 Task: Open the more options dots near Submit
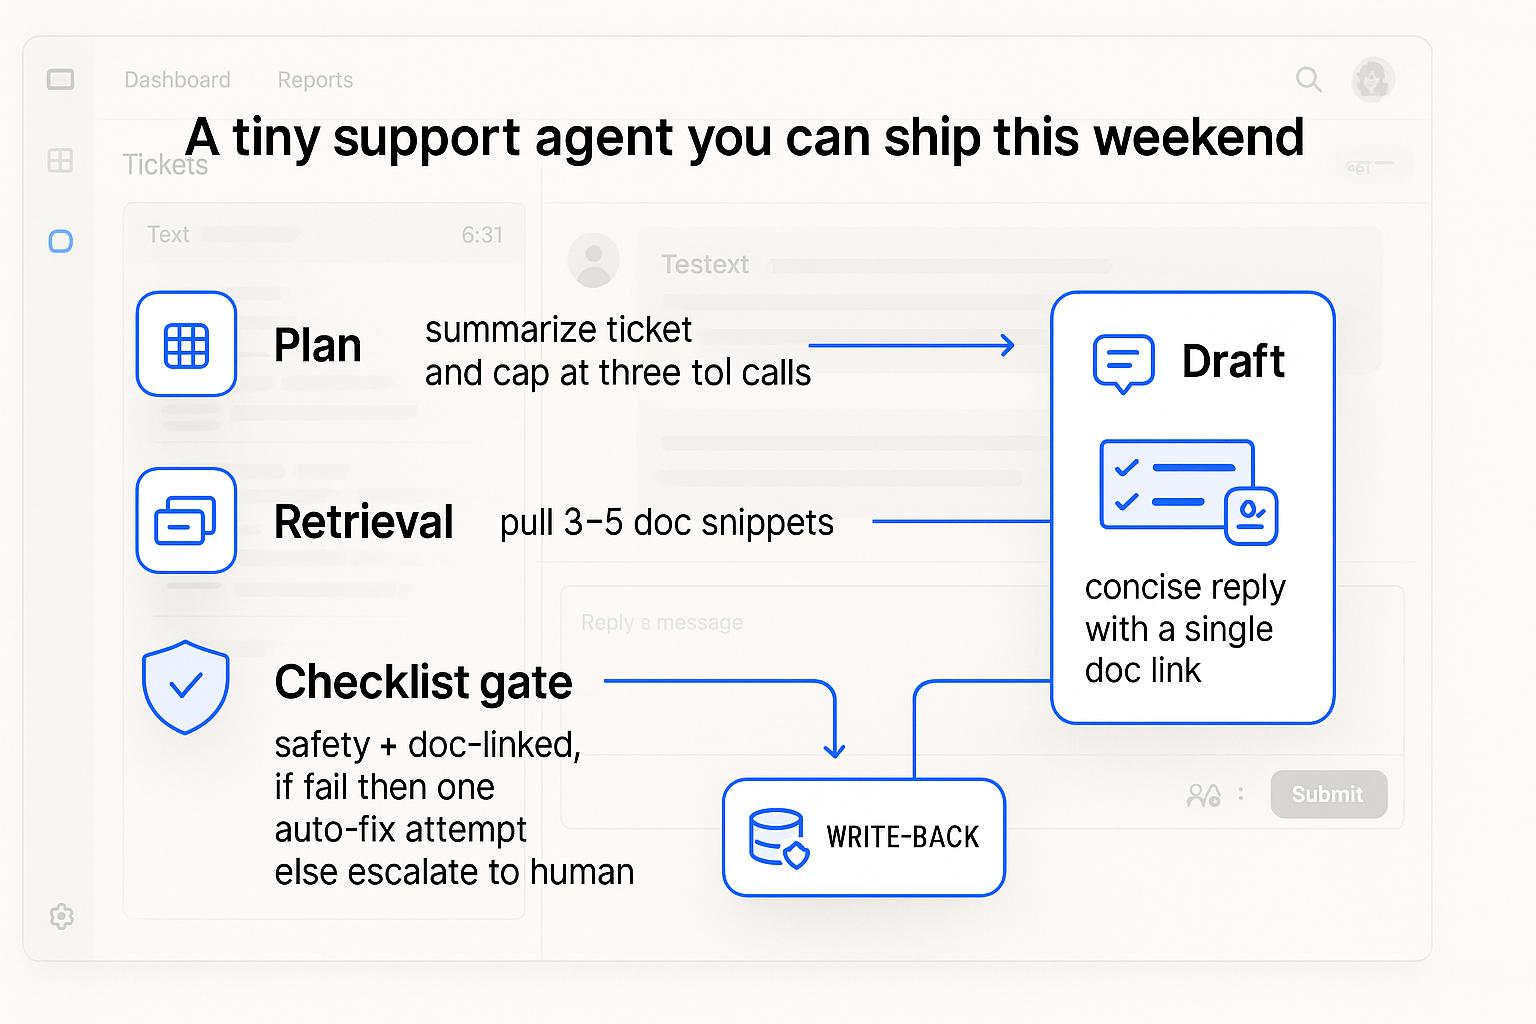click(x=1241, y=794)
